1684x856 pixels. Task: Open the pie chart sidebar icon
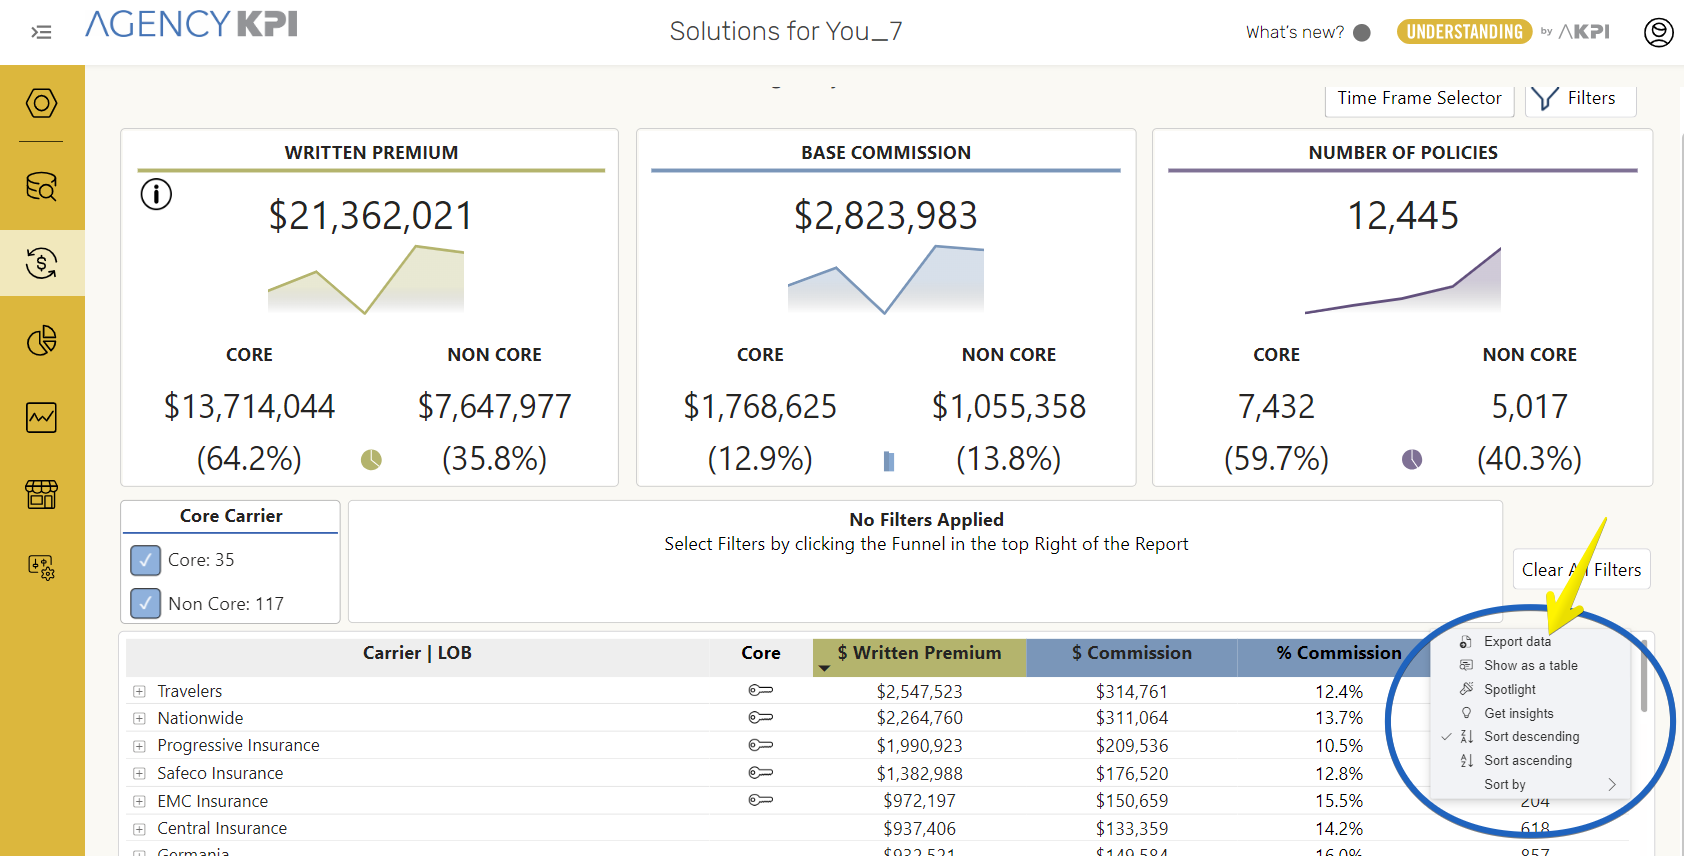point(41,341)
